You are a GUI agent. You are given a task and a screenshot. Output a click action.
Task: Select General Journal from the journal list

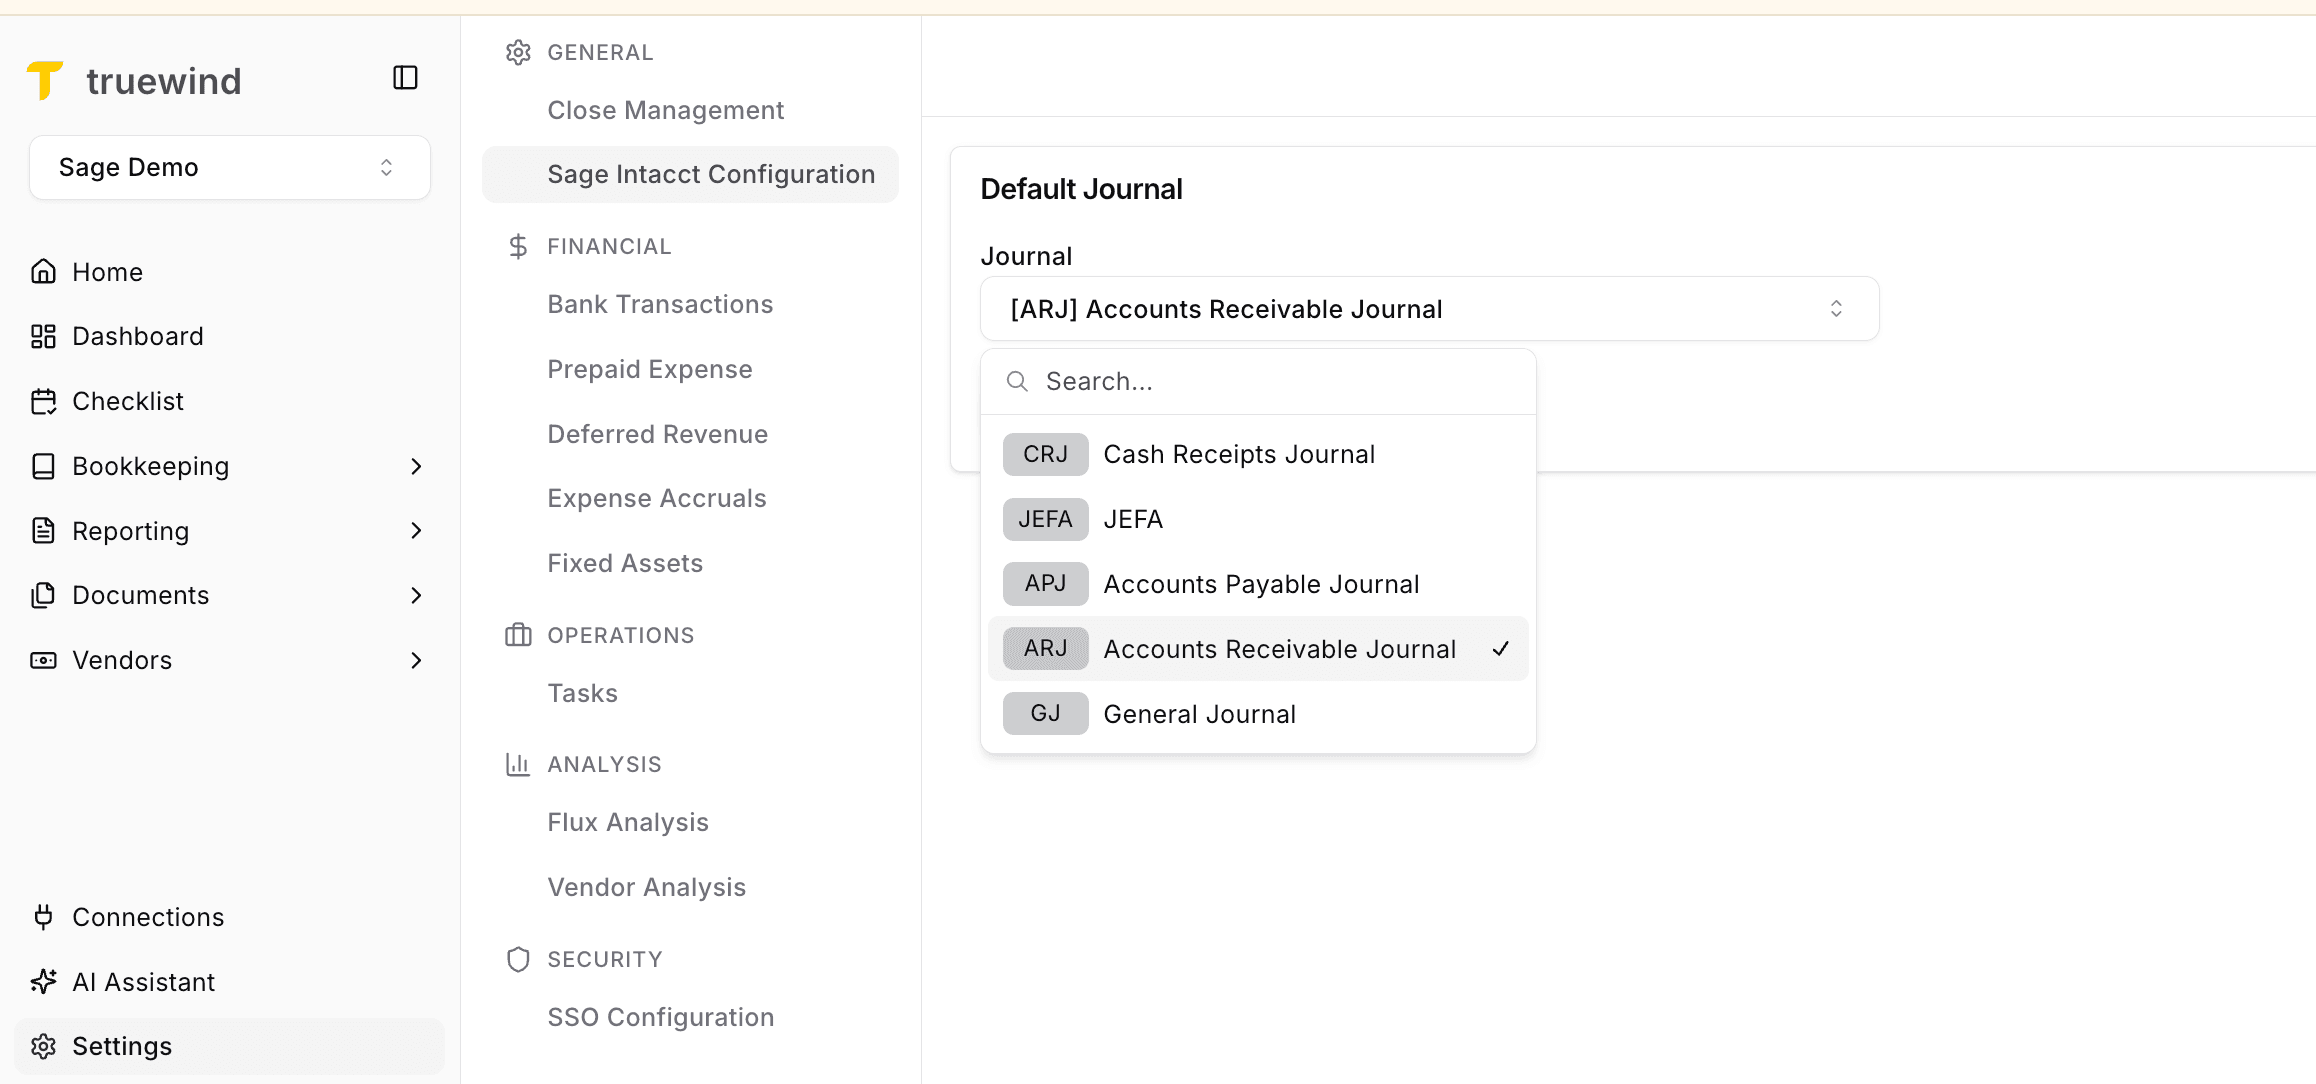point(1199,713)
